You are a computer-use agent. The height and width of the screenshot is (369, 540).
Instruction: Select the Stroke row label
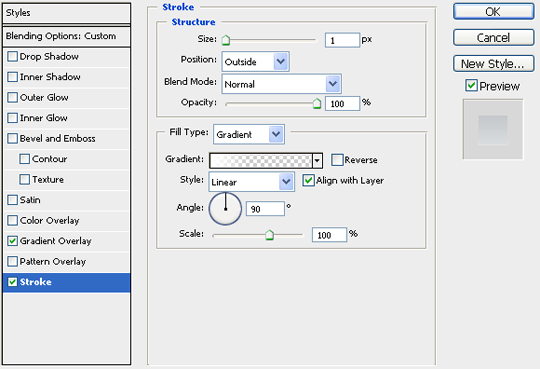pyautogui.click(x=36, y=282)
